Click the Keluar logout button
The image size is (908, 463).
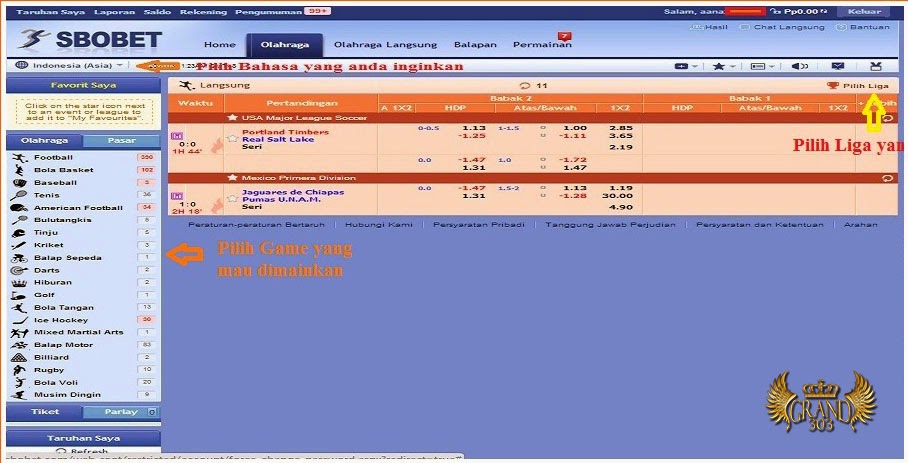[865, 12]
